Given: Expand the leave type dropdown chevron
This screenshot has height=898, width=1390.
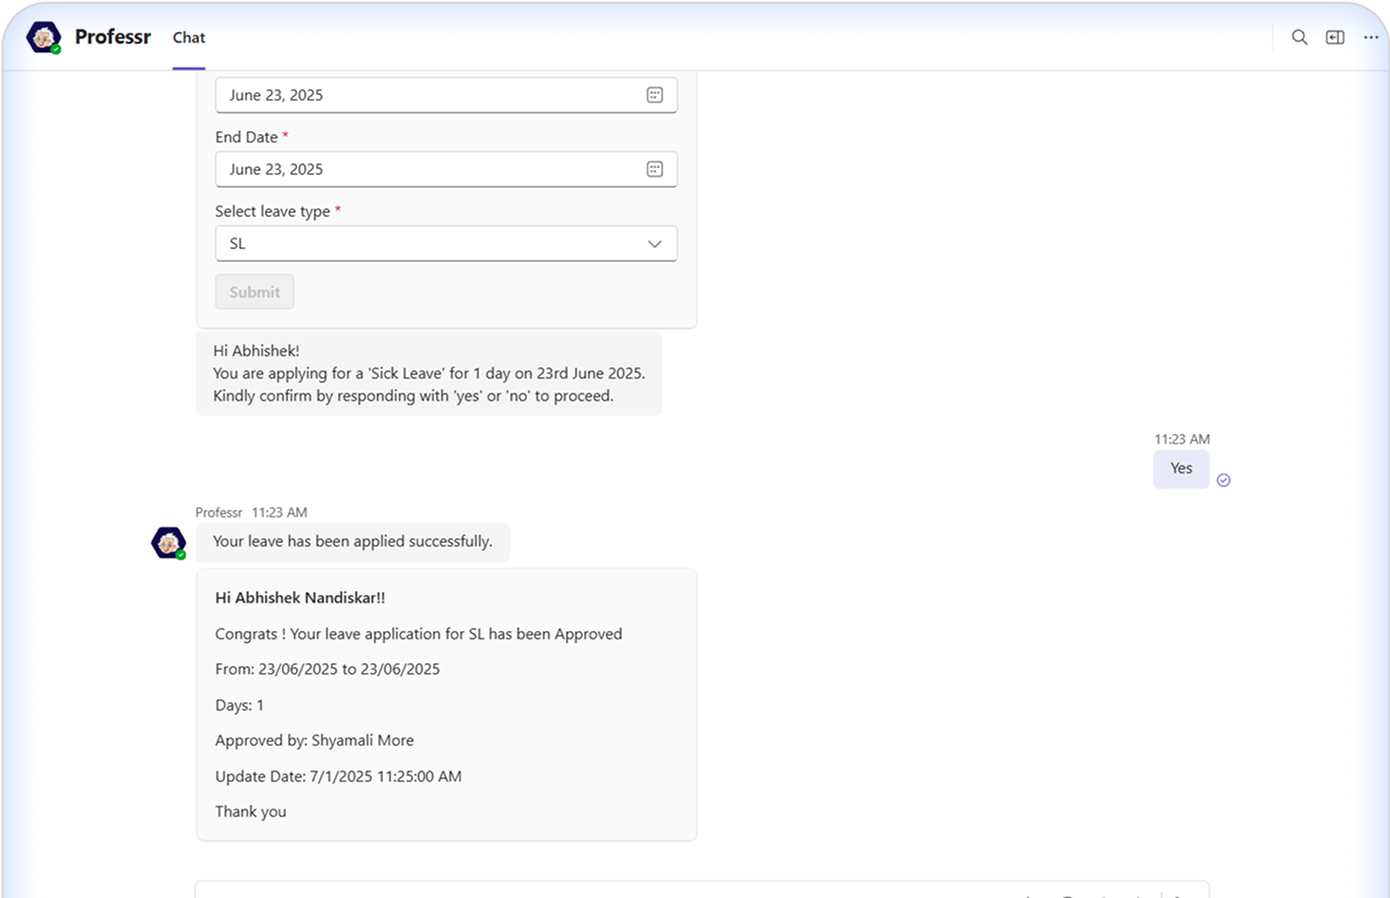Looking at the screenshot, I should pos(654,244).
